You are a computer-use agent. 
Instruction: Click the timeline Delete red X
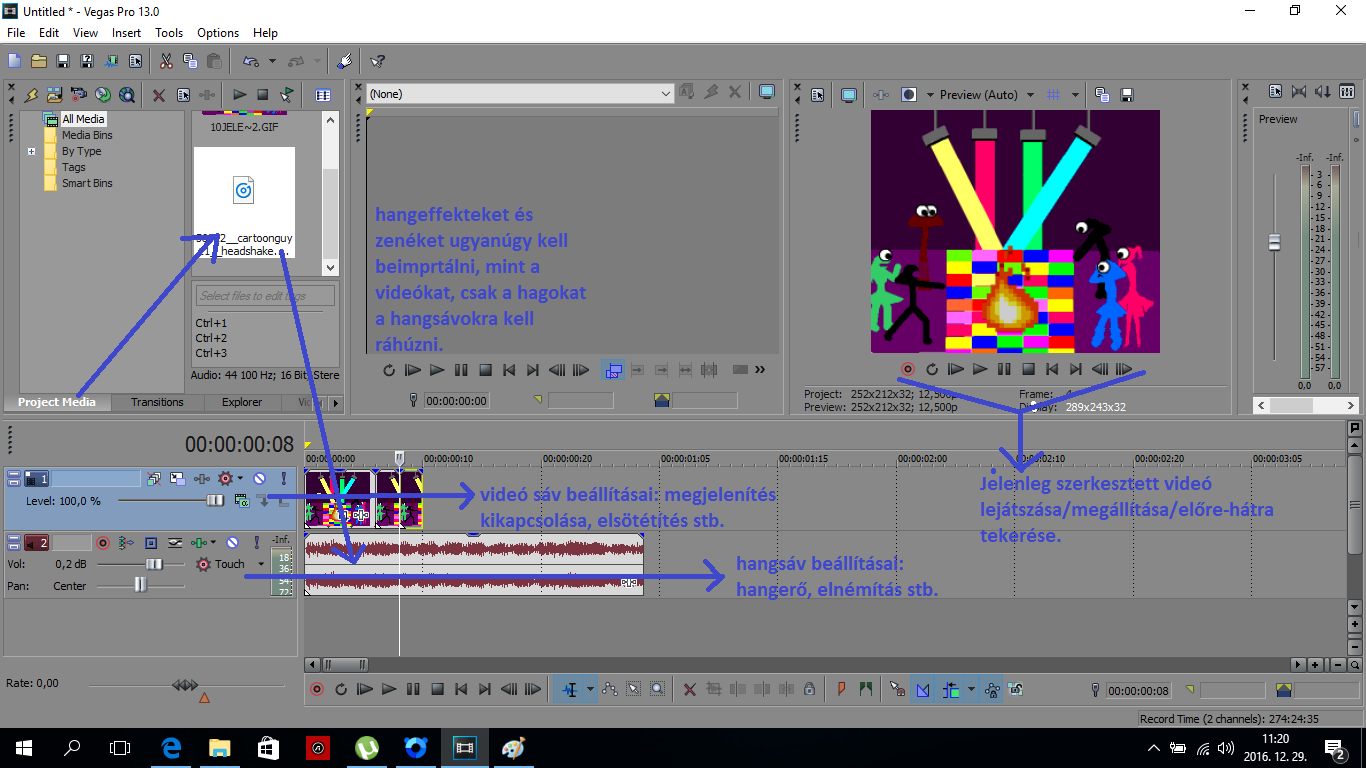[690, 689]
